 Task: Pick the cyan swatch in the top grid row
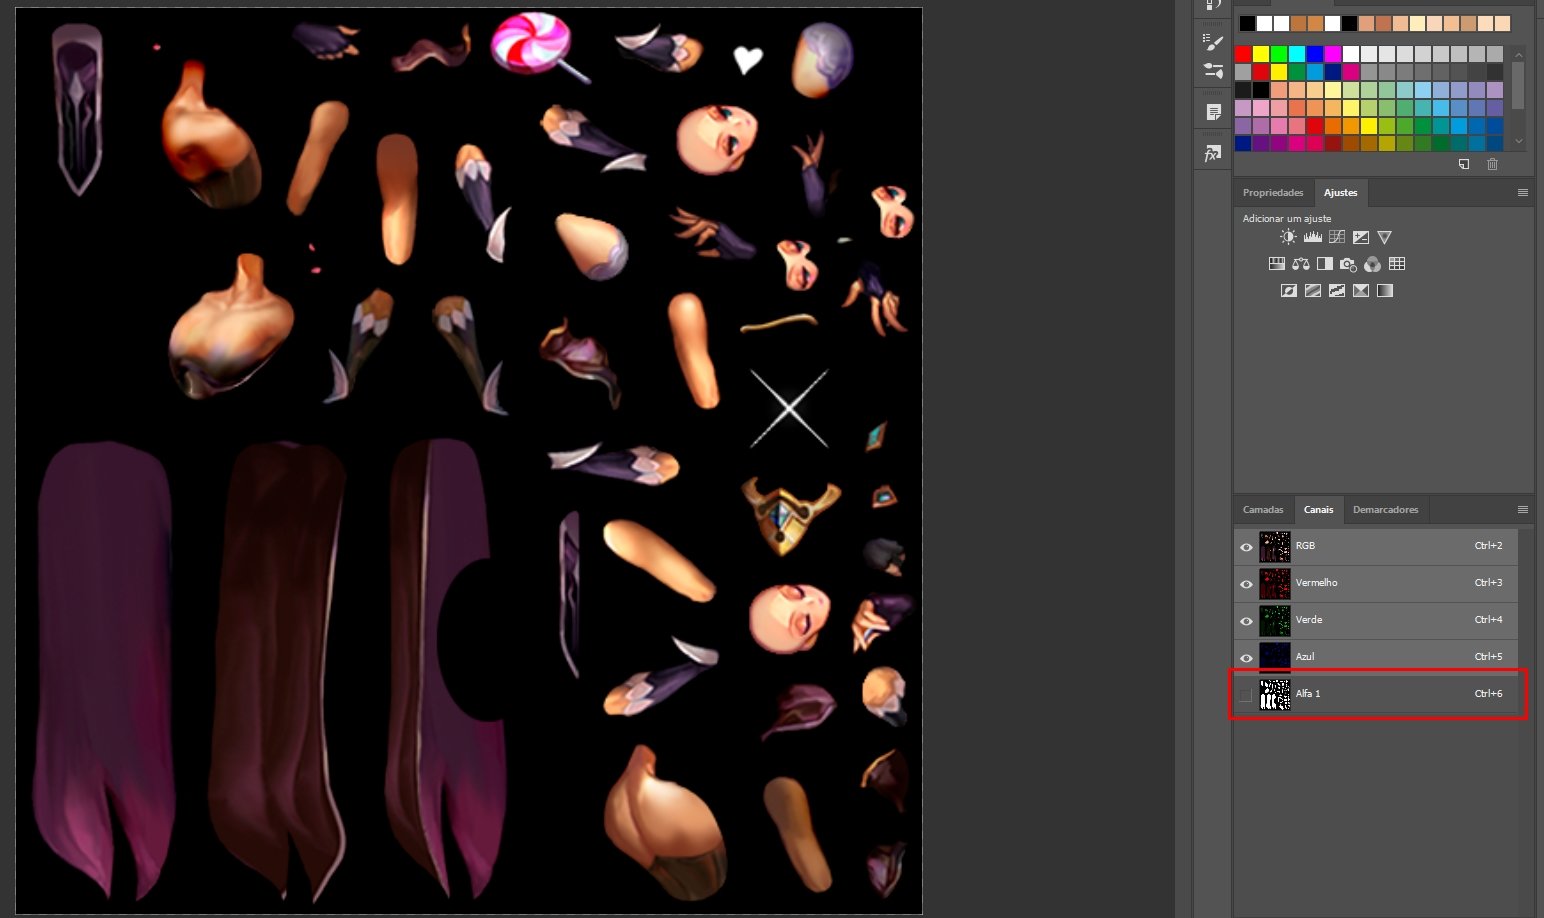tap(1297, 54)
